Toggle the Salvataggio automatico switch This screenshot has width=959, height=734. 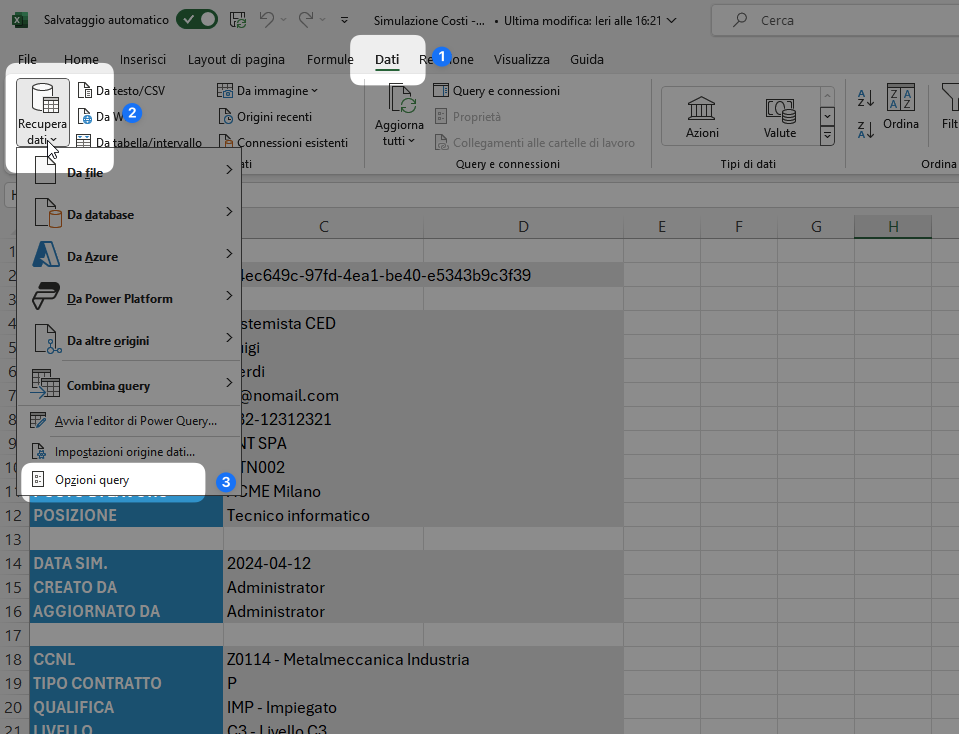coord(196,19)
